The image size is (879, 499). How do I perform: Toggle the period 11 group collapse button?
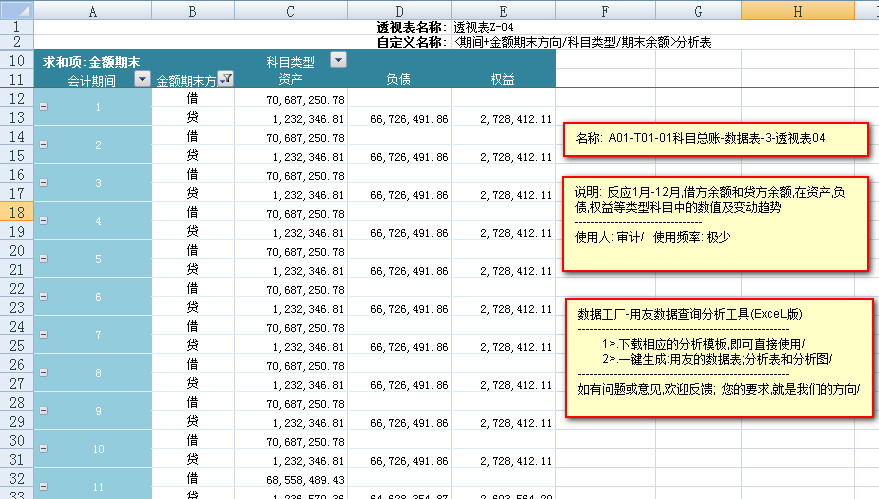(43, 486)
